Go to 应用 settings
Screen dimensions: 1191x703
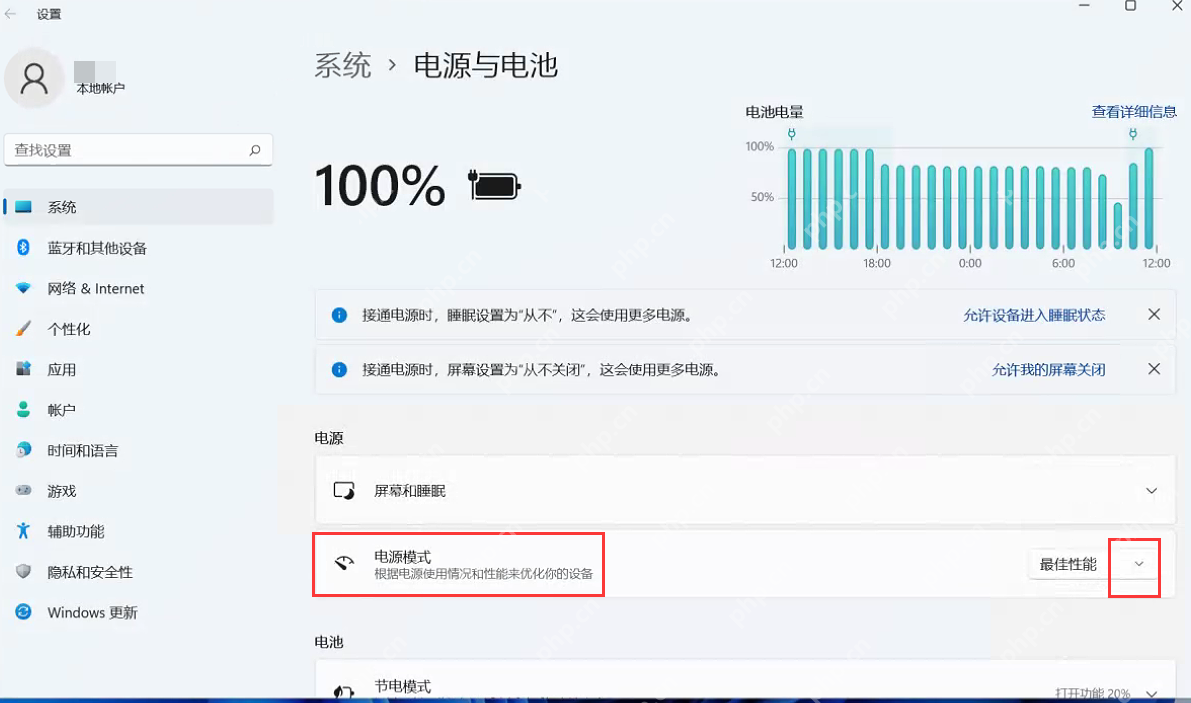coord(138,369)
